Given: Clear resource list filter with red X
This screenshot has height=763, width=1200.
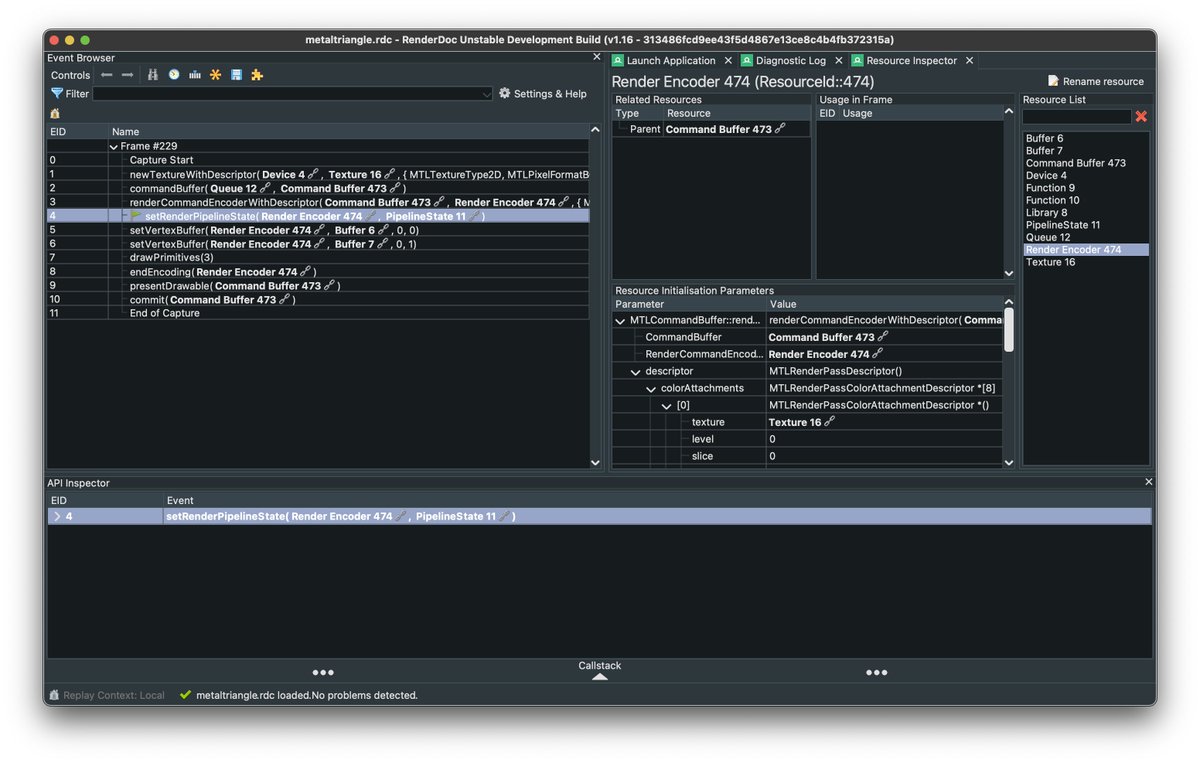Looking at the screenshot, I should pos(1141,117).
